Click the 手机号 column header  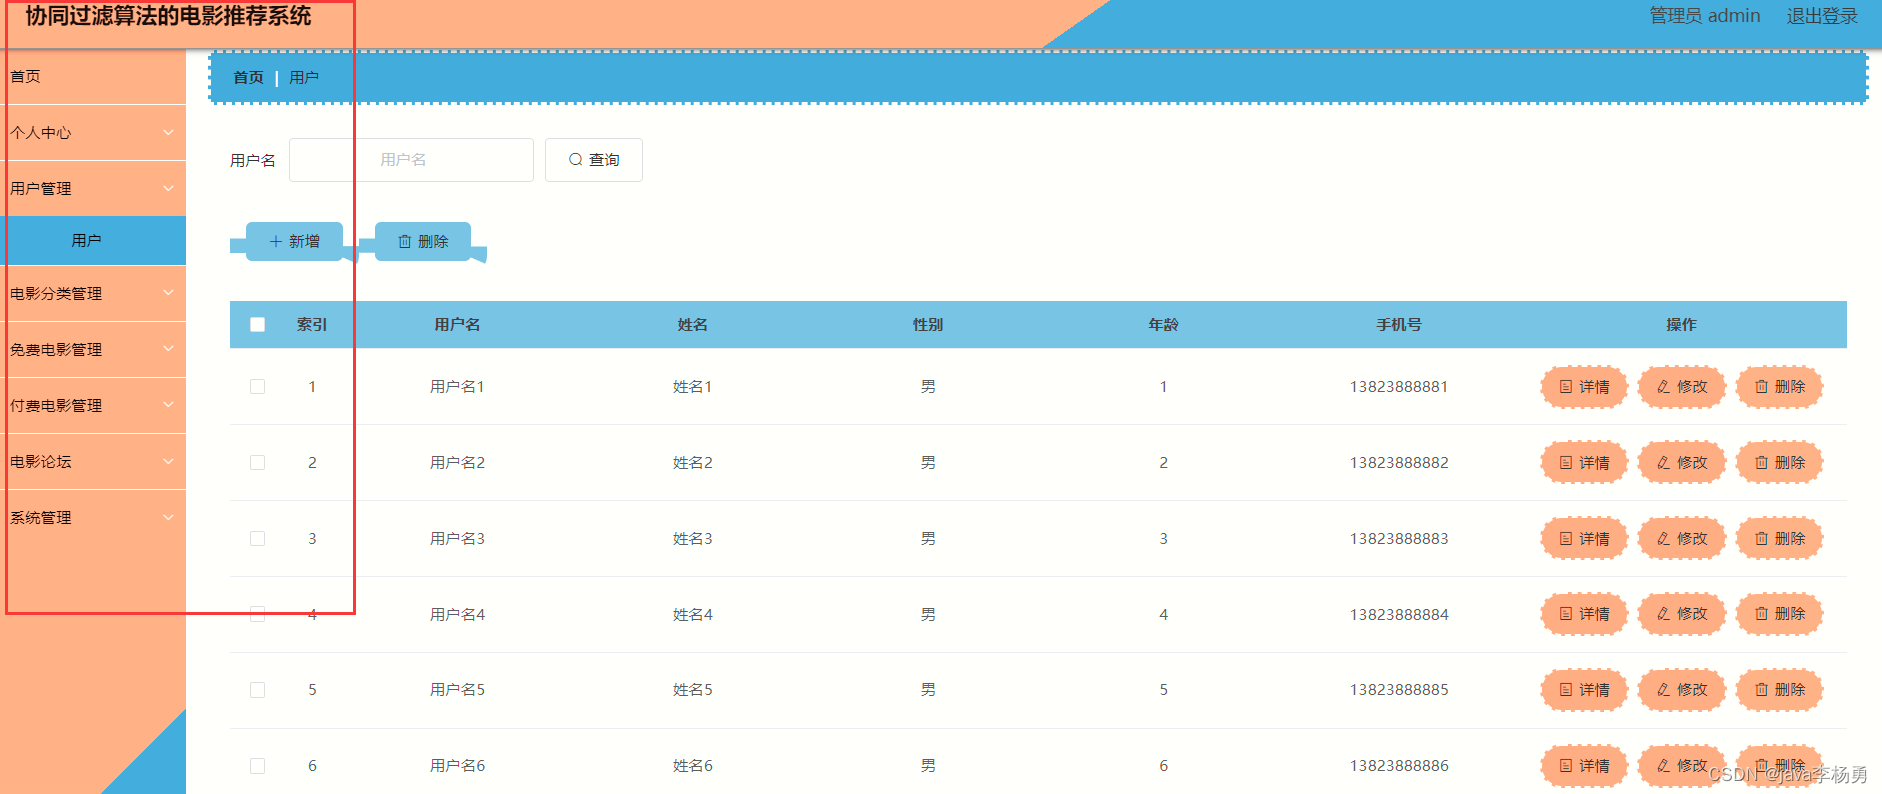pos(1399,325)
